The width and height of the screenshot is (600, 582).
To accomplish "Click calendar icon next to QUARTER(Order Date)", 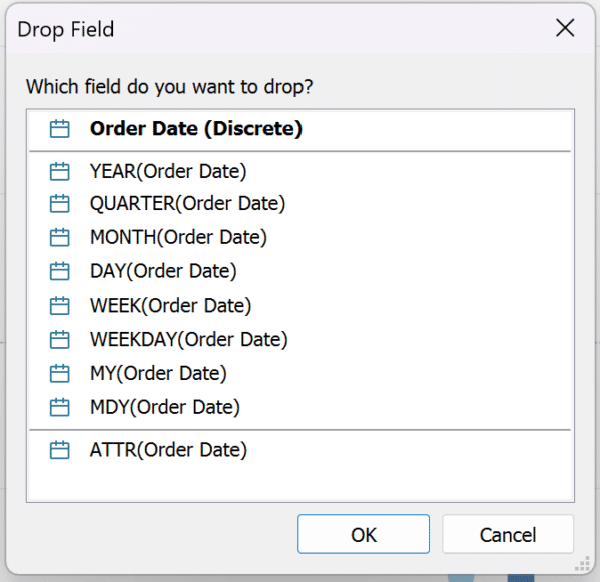I will pyautogui.click(x=60, y=204).
